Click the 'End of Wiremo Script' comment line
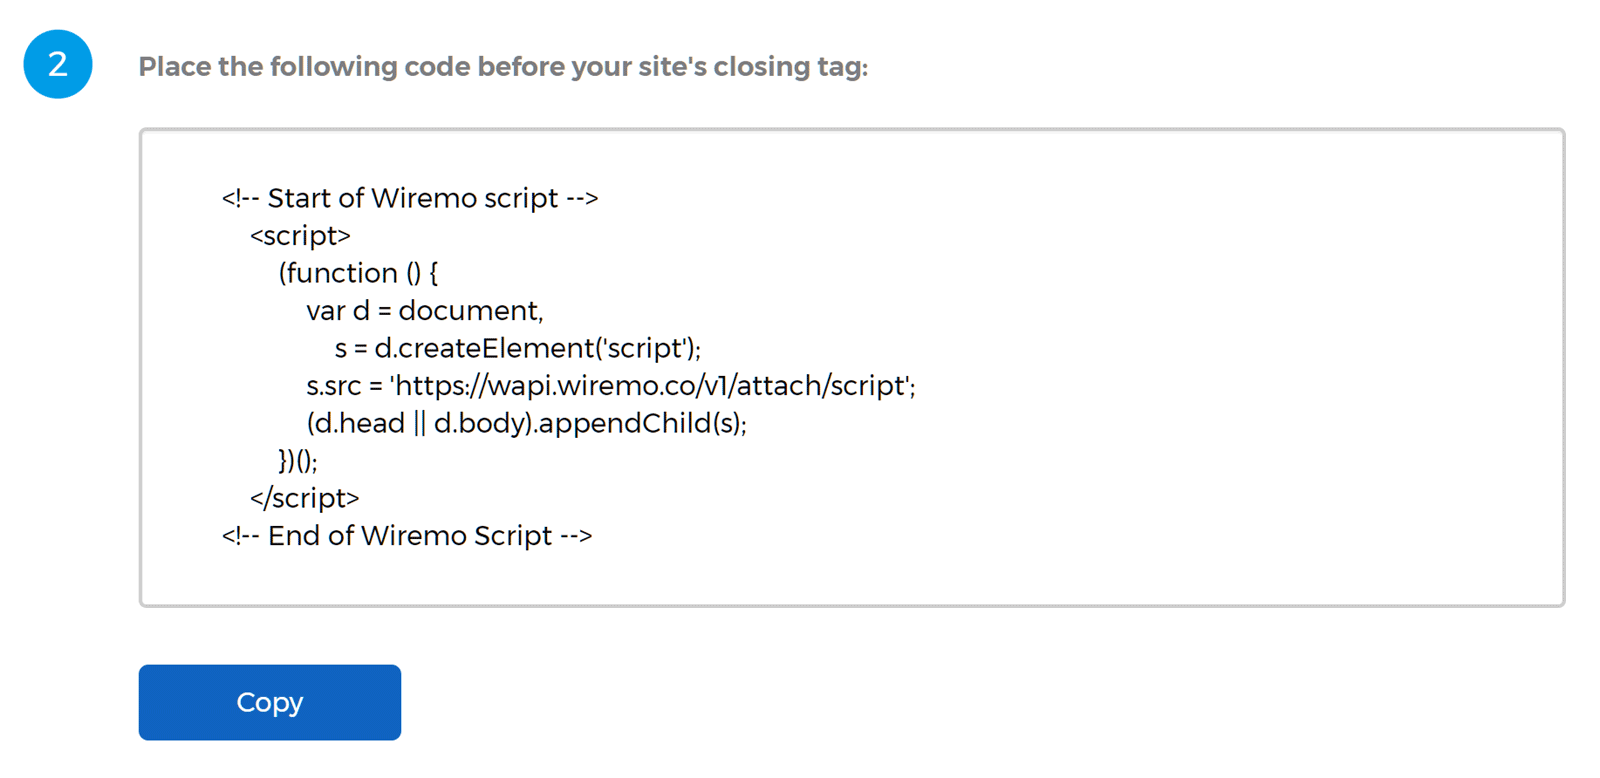1600x778 pixels. 407,536
